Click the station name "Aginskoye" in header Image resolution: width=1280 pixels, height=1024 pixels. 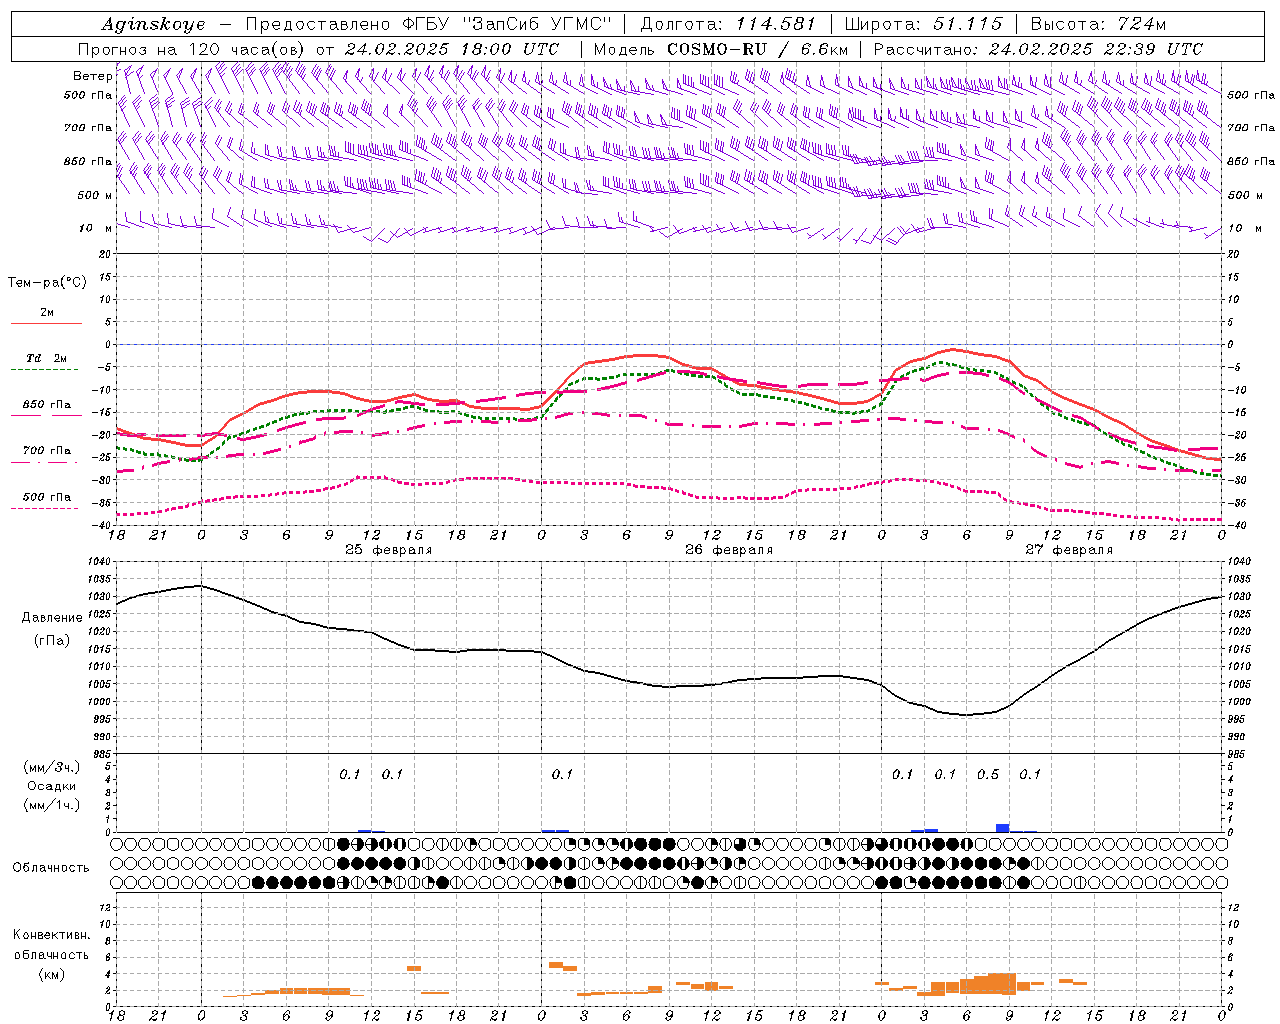click(154, 24)
